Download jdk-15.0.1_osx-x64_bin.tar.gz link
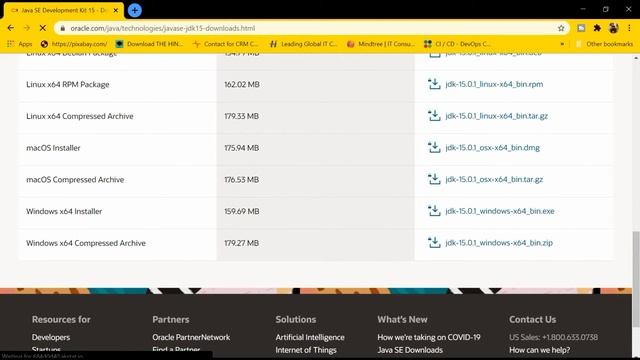Screen dimensions: 640x360 tap(494, 179)
